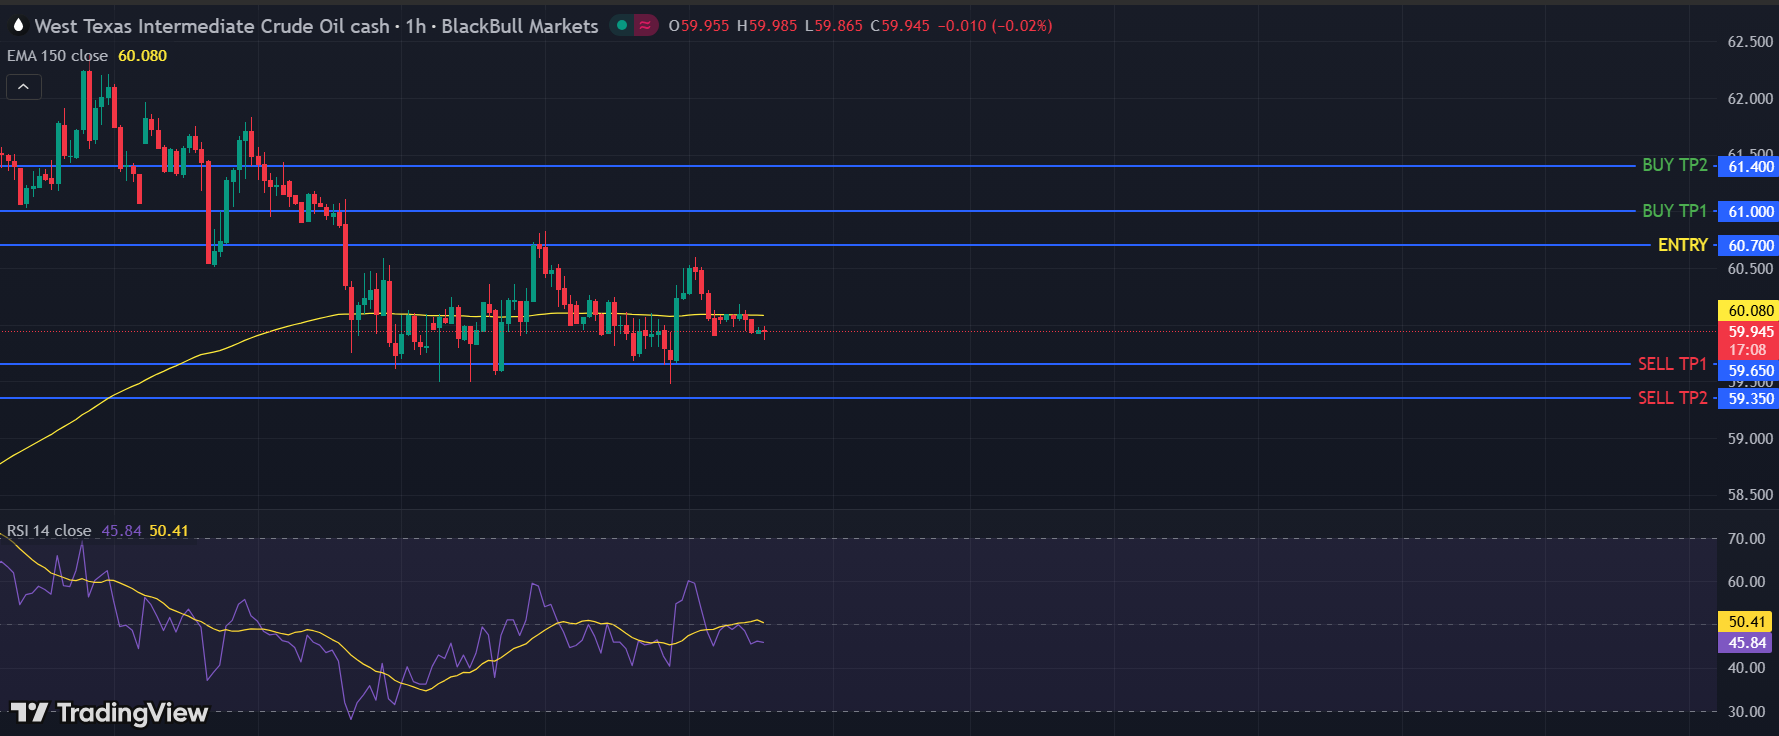1779x736 pixels.
Task: Click the red 59.945 current price tag
Action: (1750, 332)
